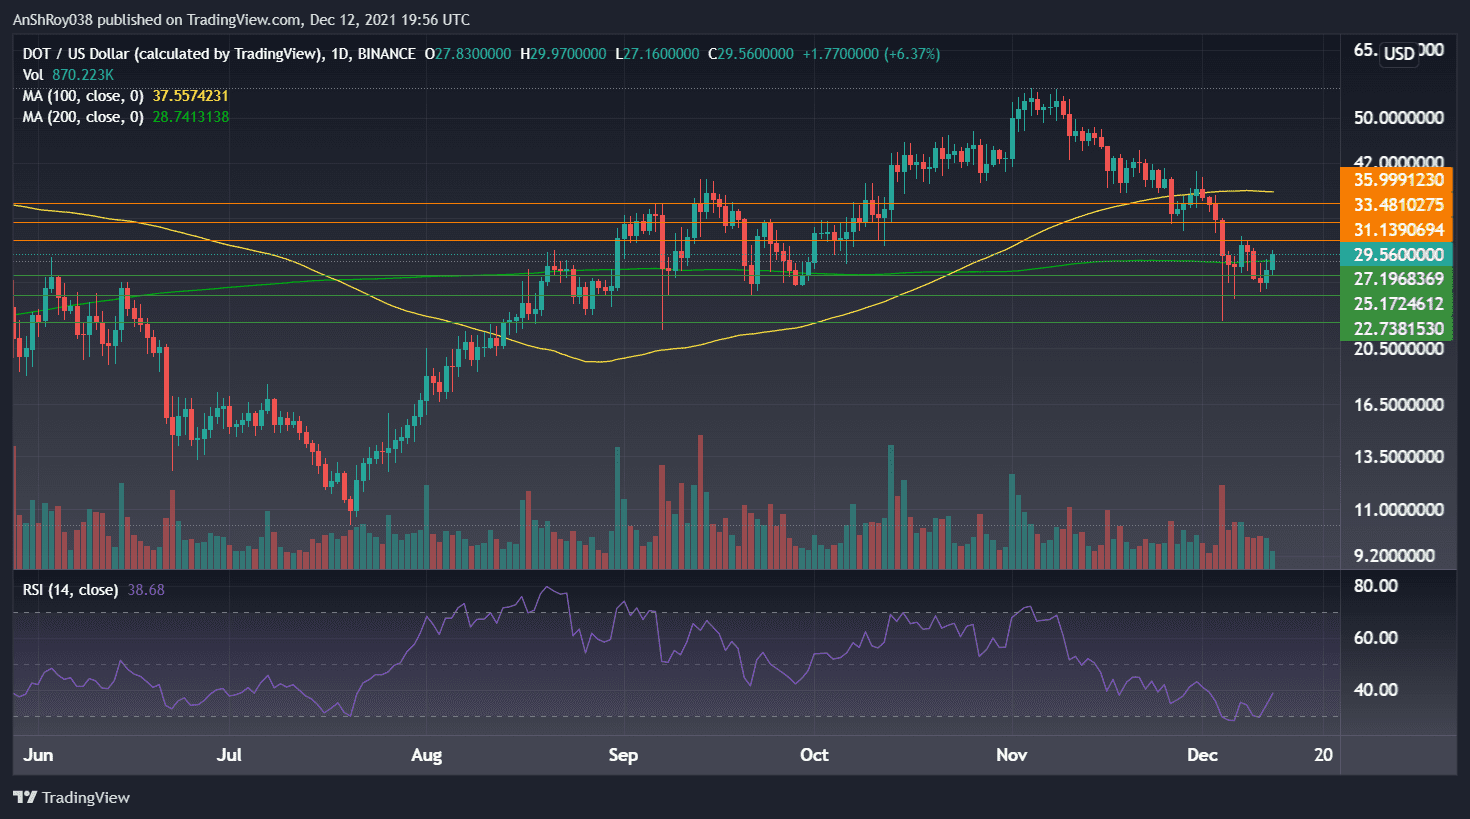The width and height of the screenshot is (1470, 819).
Task: Click the yellow 37.5574231 MA value
Action: click(x=190, y=96)
